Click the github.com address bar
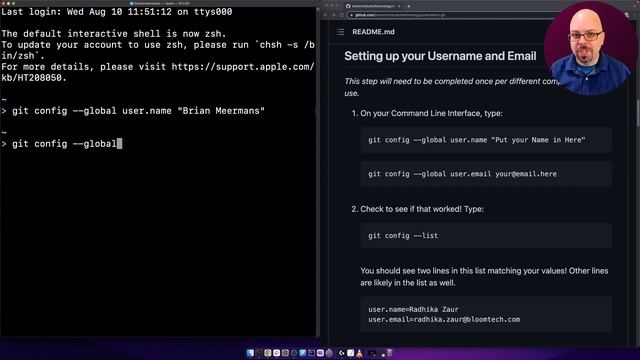The width and height of the screenshot is (640, 360). click(449, 15)
